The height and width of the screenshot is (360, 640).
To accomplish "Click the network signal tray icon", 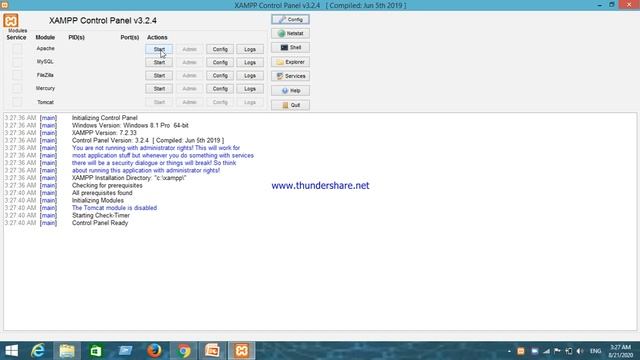I will pyautogui.click(x=546, y=351).
